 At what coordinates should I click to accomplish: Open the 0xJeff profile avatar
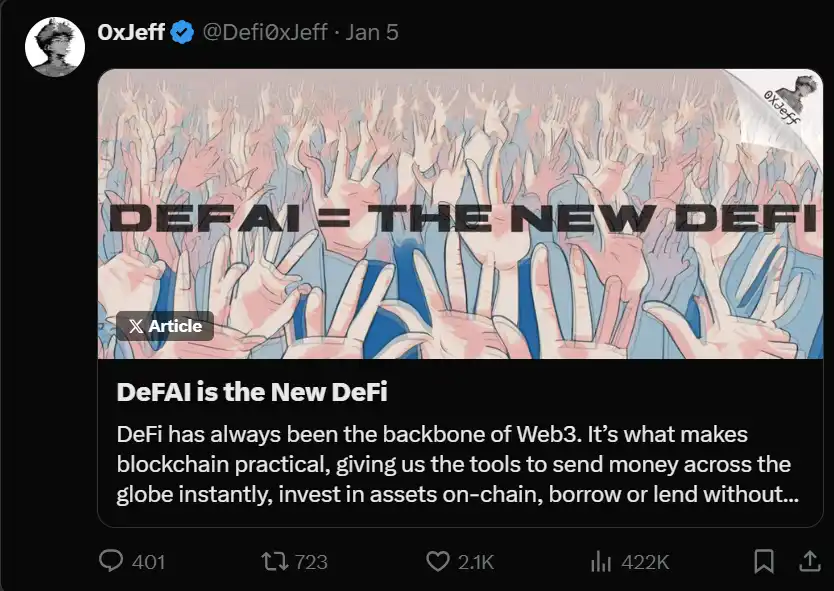tap(54, 46)
